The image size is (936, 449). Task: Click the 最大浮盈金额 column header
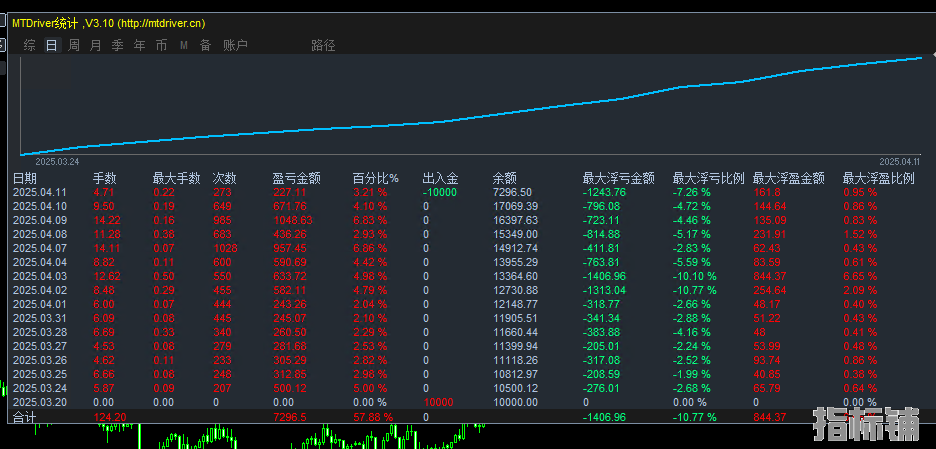point(789,178)
